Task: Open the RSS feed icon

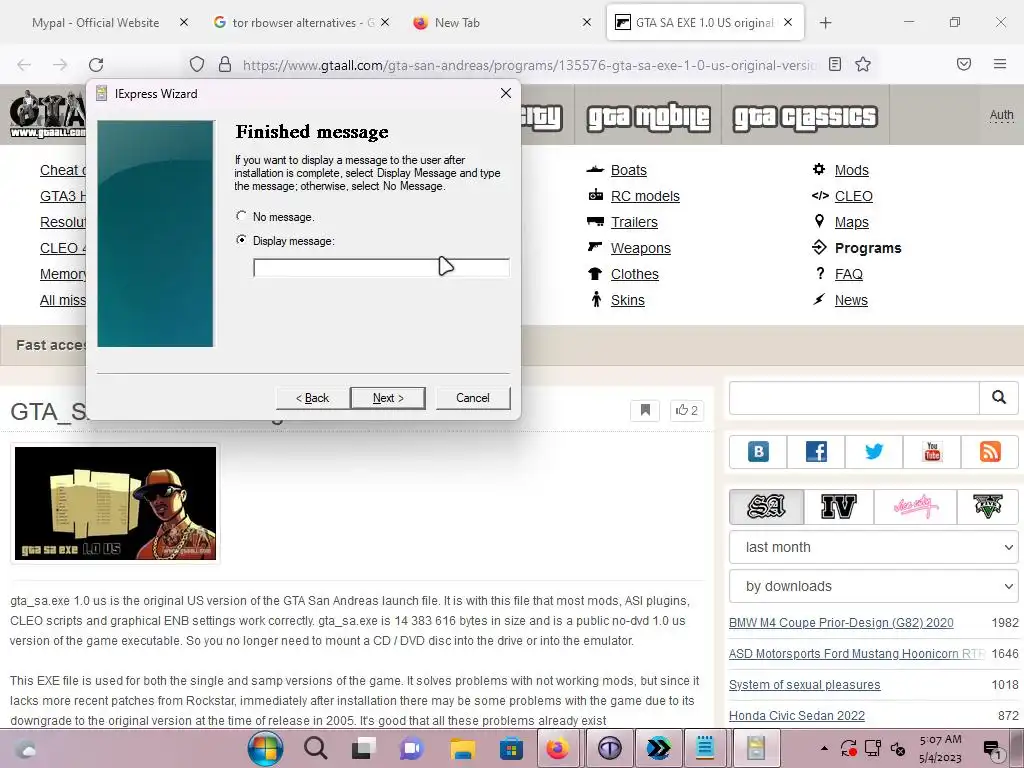Action: pos(989,451)
